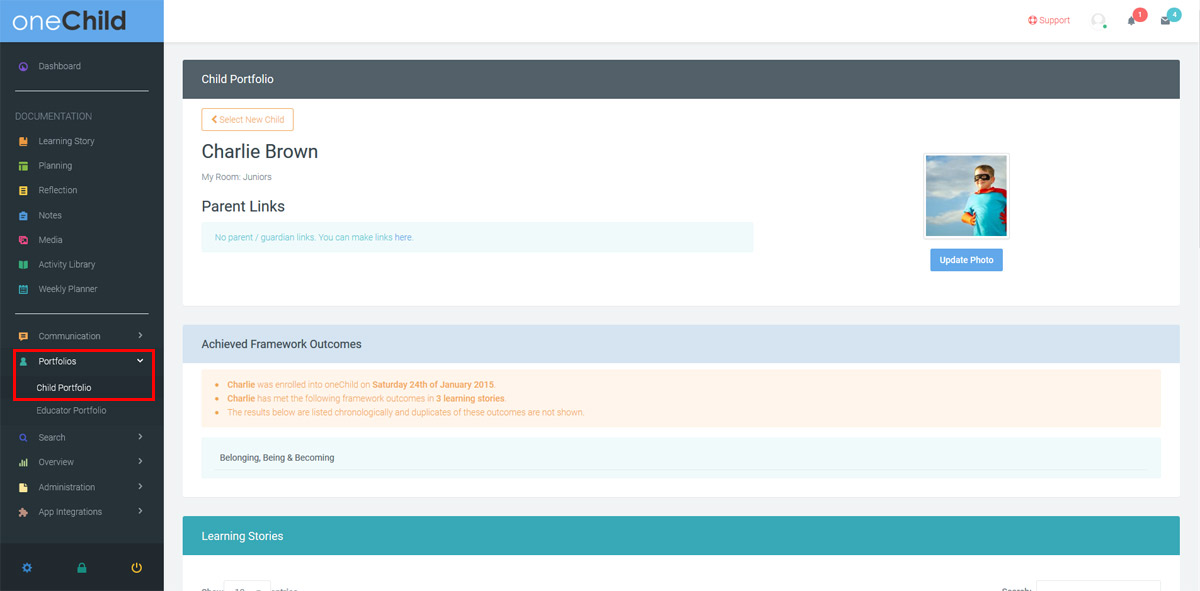Open Educator Portfolio menu item

[71, 410]
